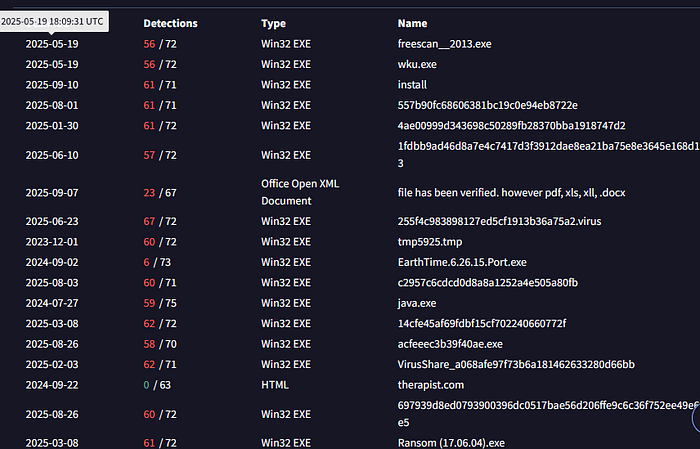Screen dimensions: 700x449
Task: Sort by the Detections column header
Action: [x=170, y=23]
